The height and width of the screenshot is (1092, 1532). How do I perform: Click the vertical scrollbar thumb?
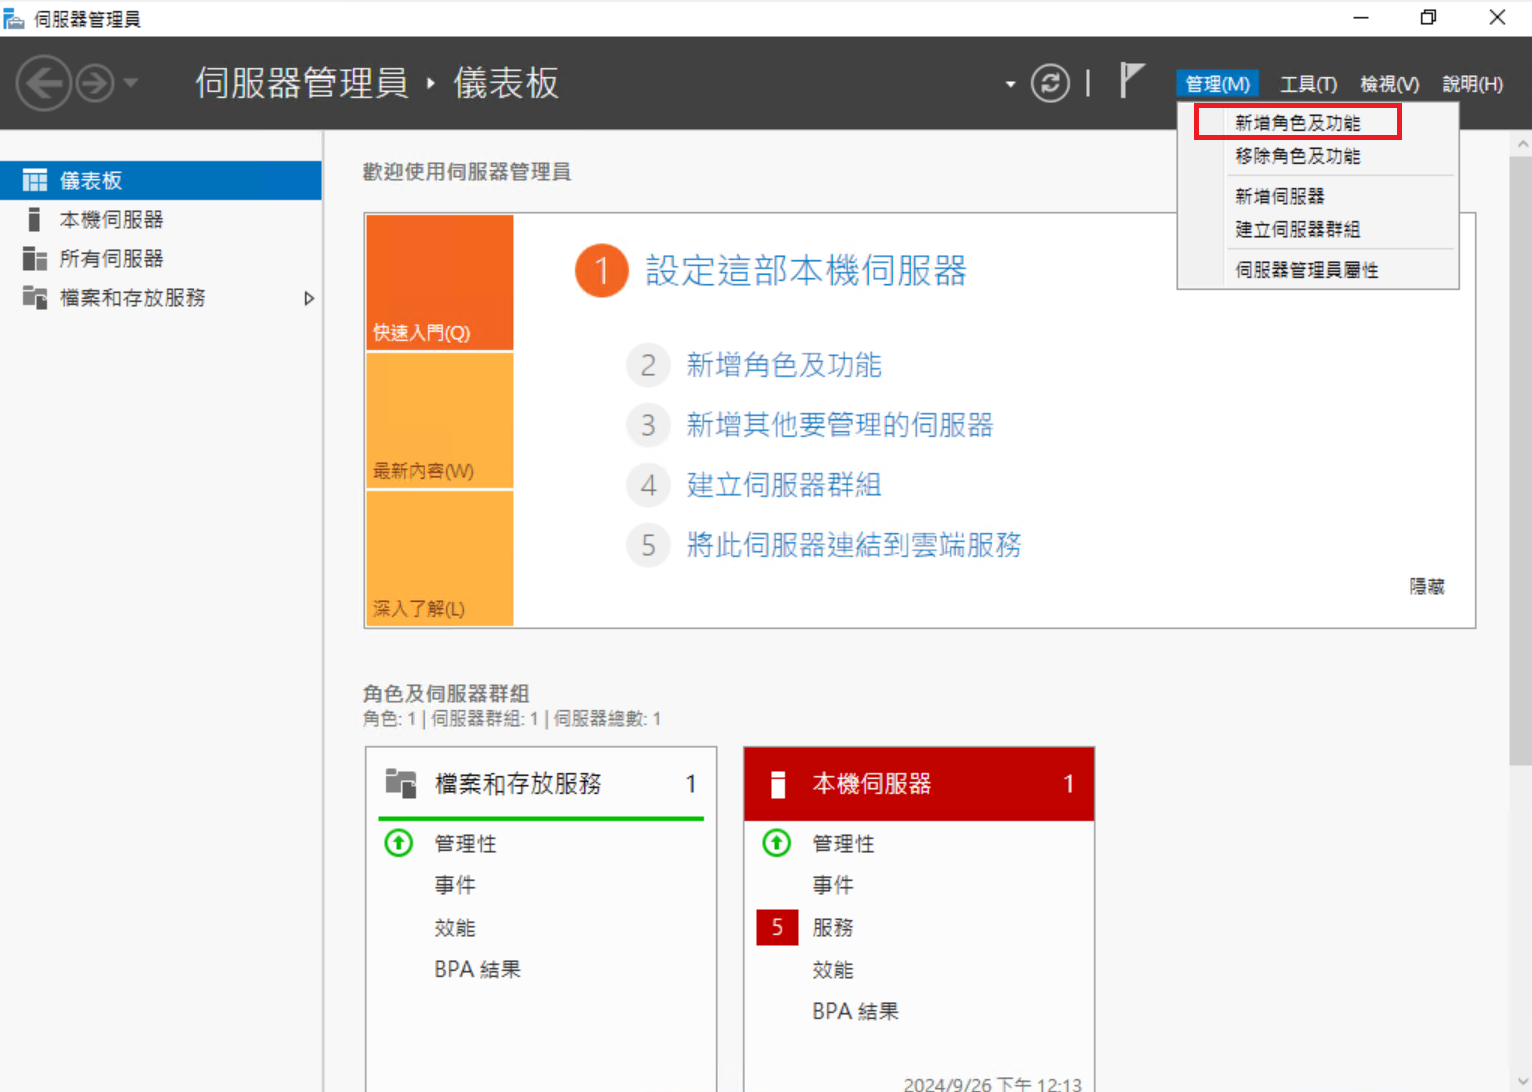(x=1521, y=460)
